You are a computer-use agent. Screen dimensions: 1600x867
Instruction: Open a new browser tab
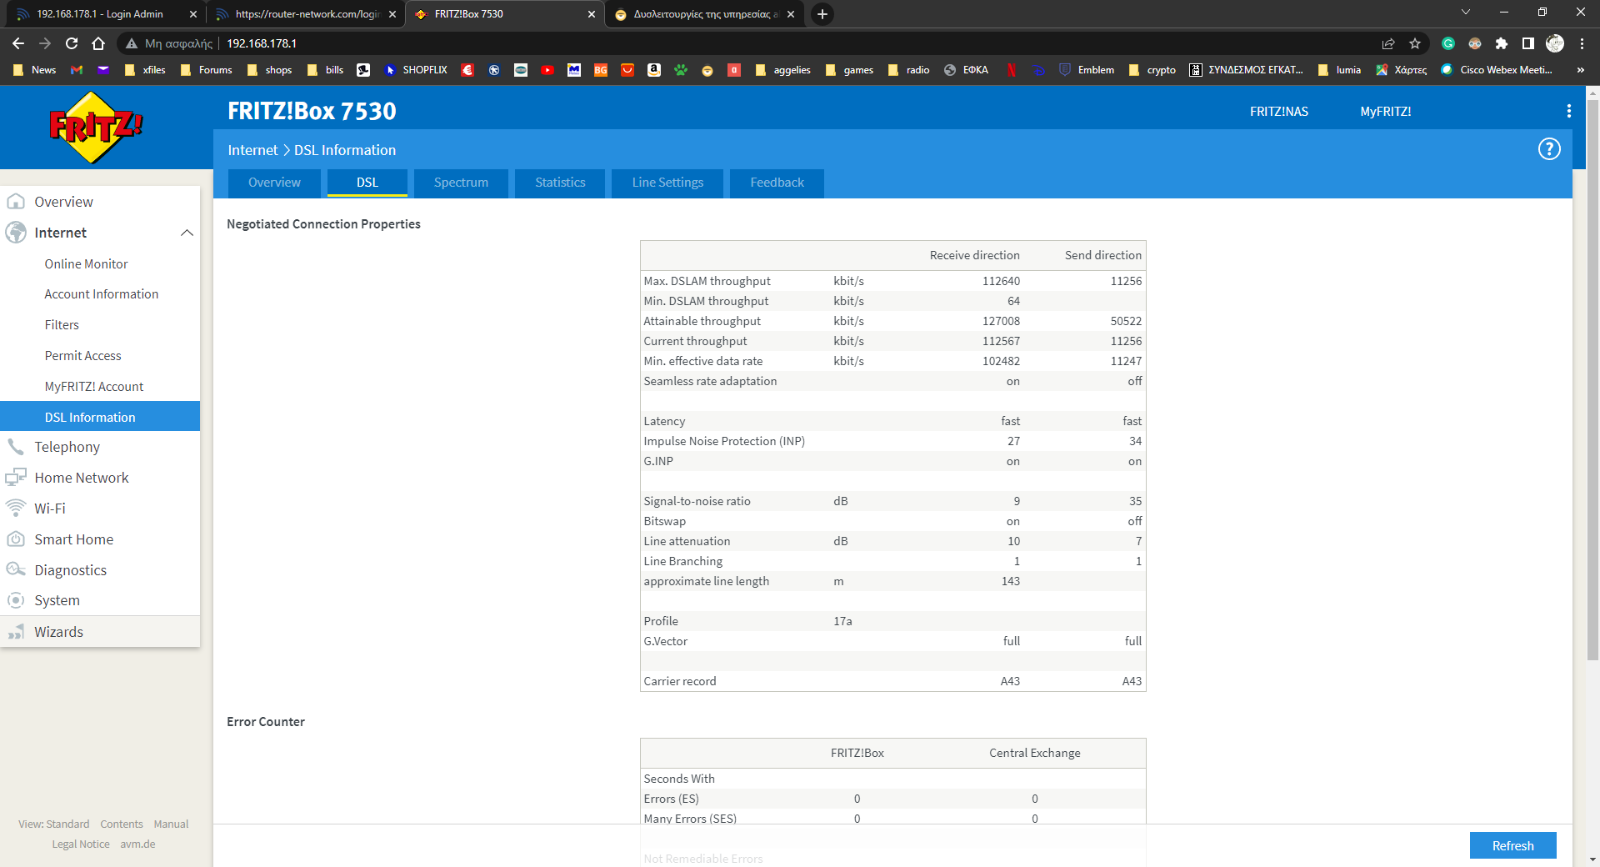tap(822, 14)
